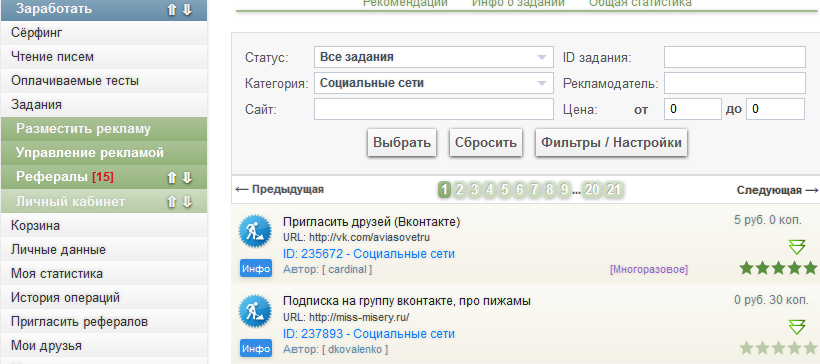Click URL http://vk.com/aviasovetru text
Image resolution: width=820 pixels, height=364 pixels.
[x=356, y=237]
